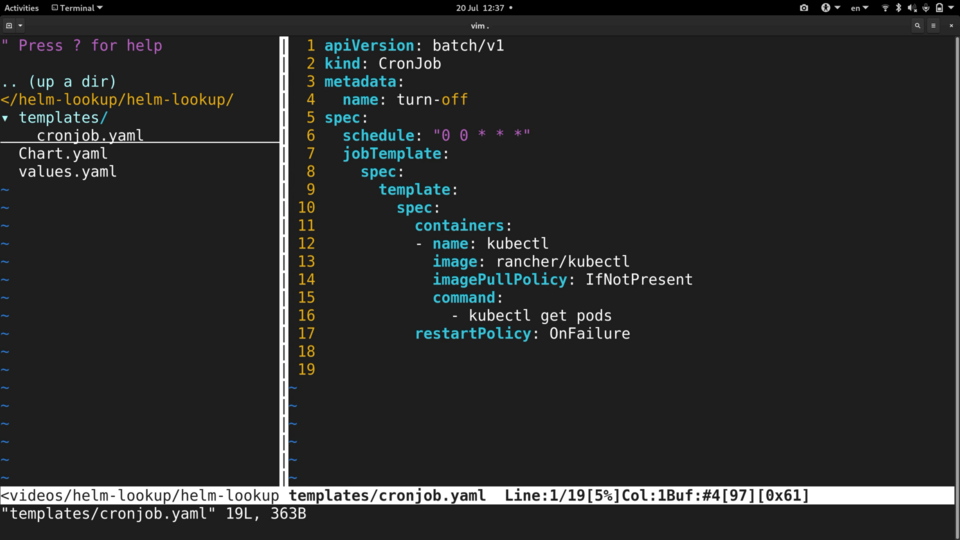Click the new terminal tab icon

9,26
